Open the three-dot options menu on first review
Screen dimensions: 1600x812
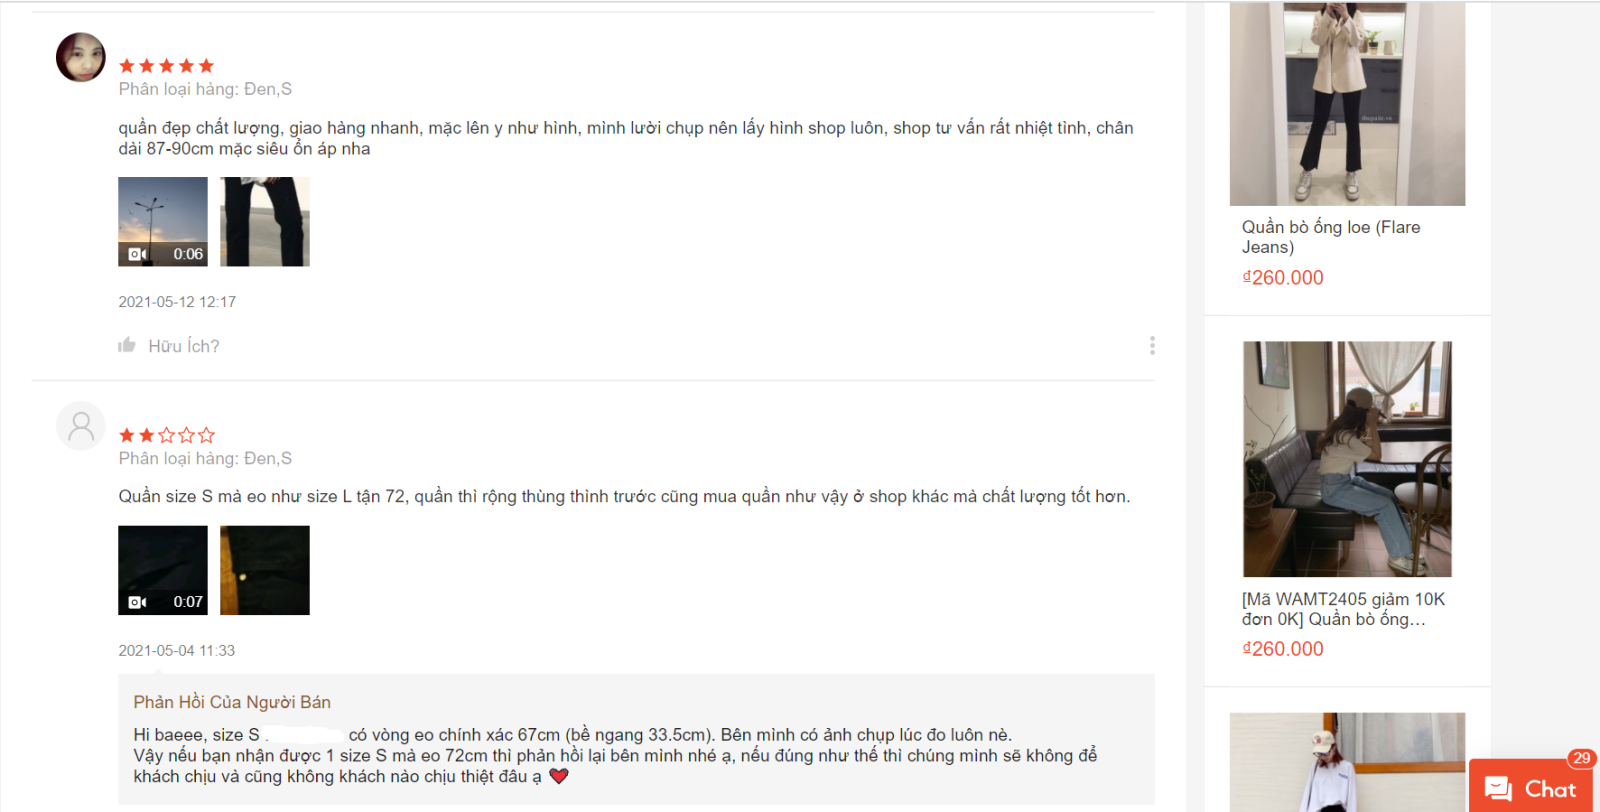tap(1152, 345)
